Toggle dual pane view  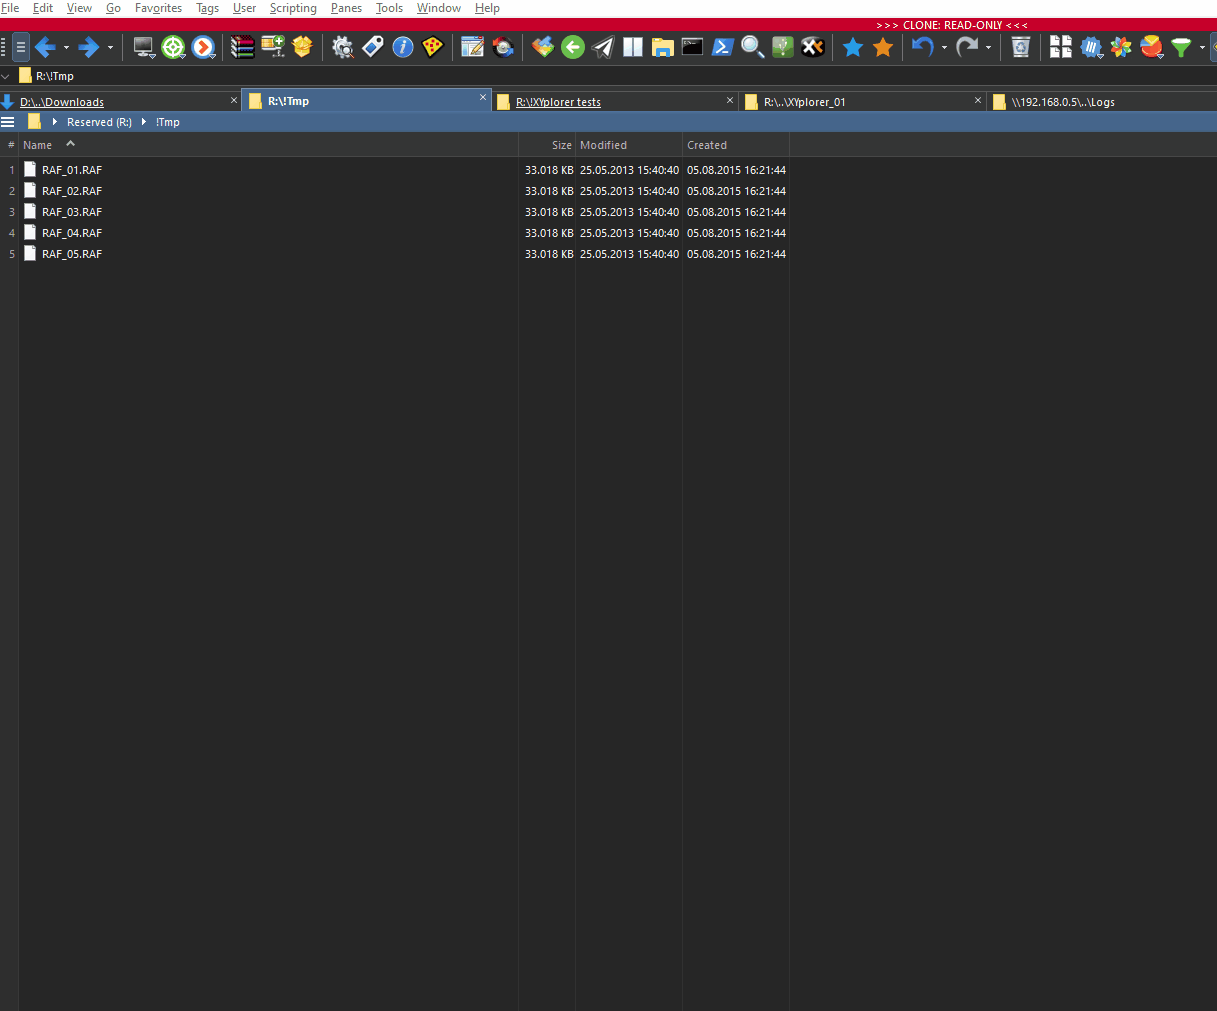633,47
